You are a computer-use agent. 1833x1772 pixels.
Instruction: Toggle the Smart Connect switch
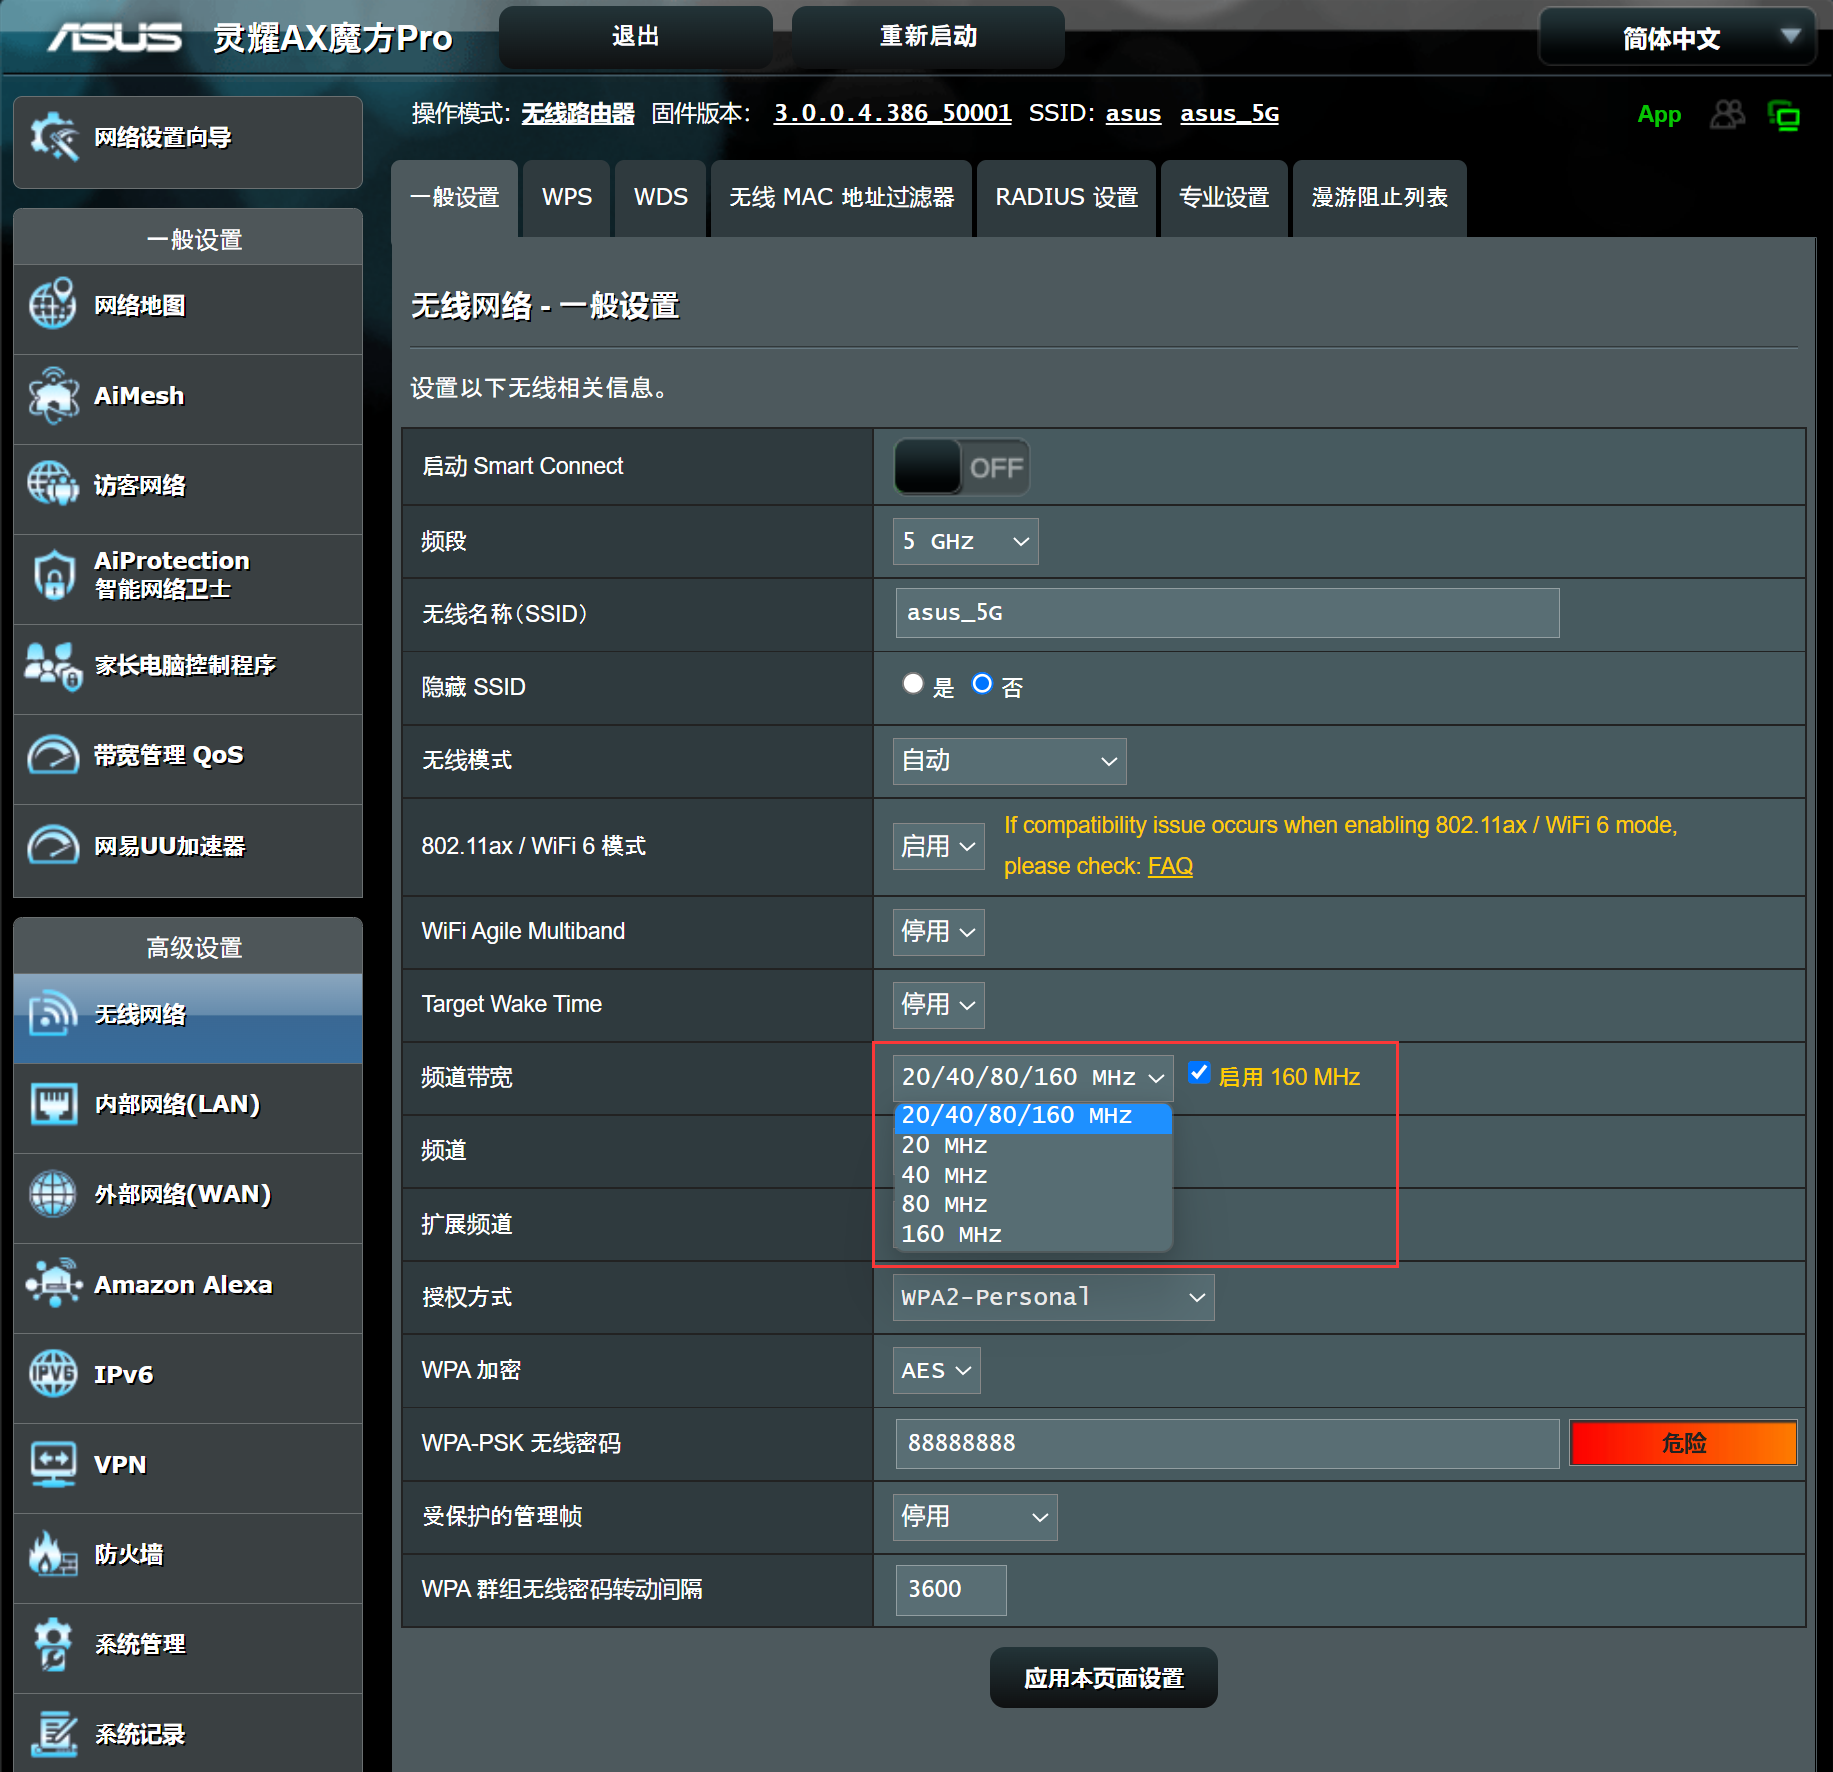tap(961, 467)
